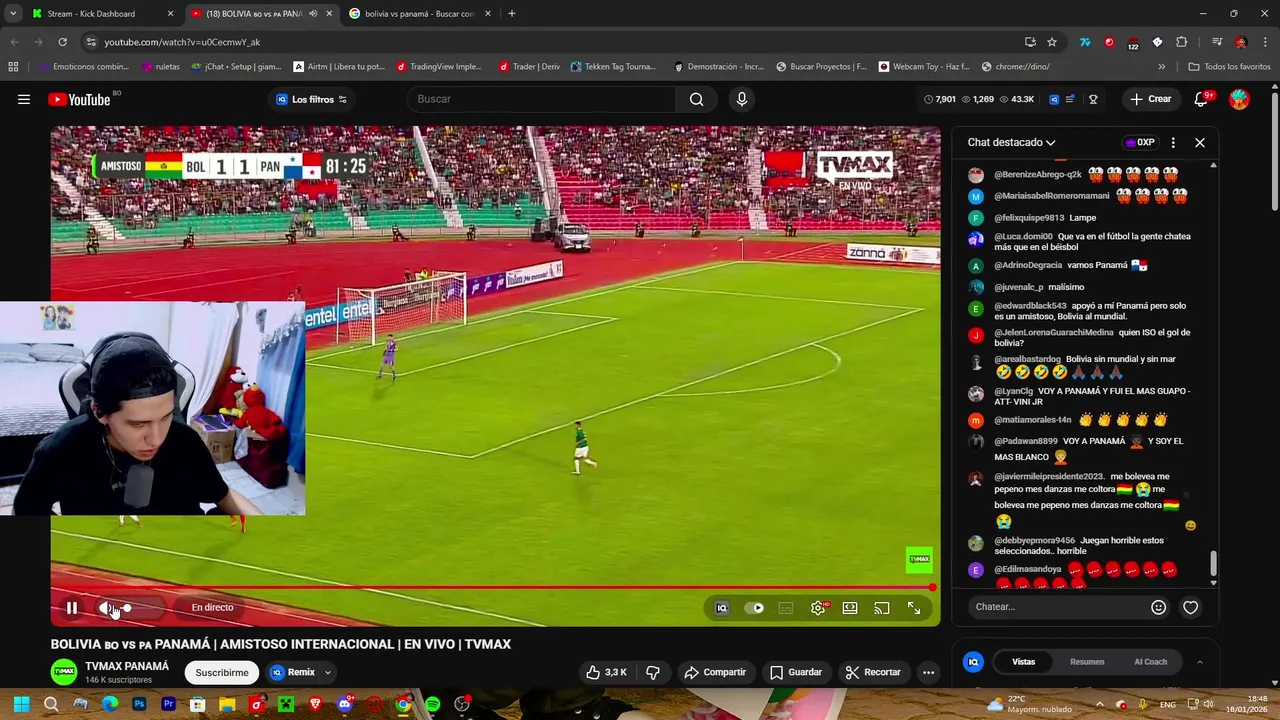Pause the live video

click(72, 608)
